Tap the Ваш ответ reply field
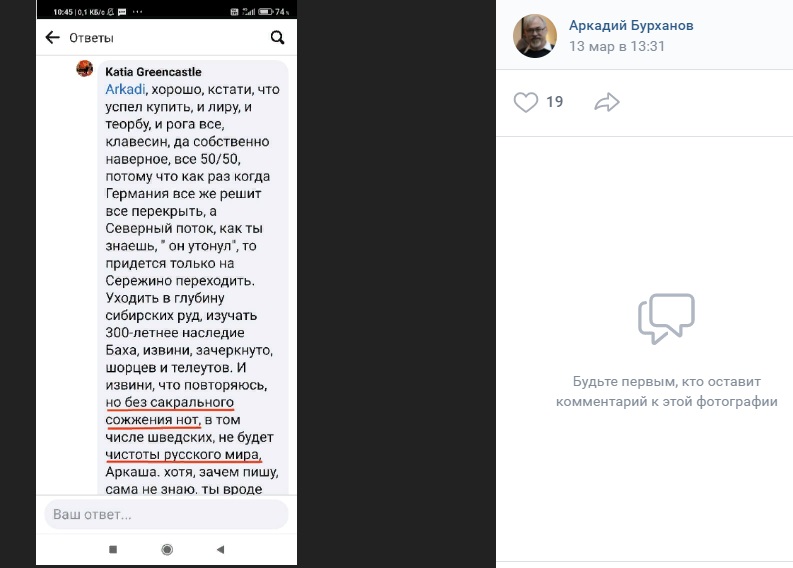Viewport: 793px width, 568px height. tap(166, 514)
